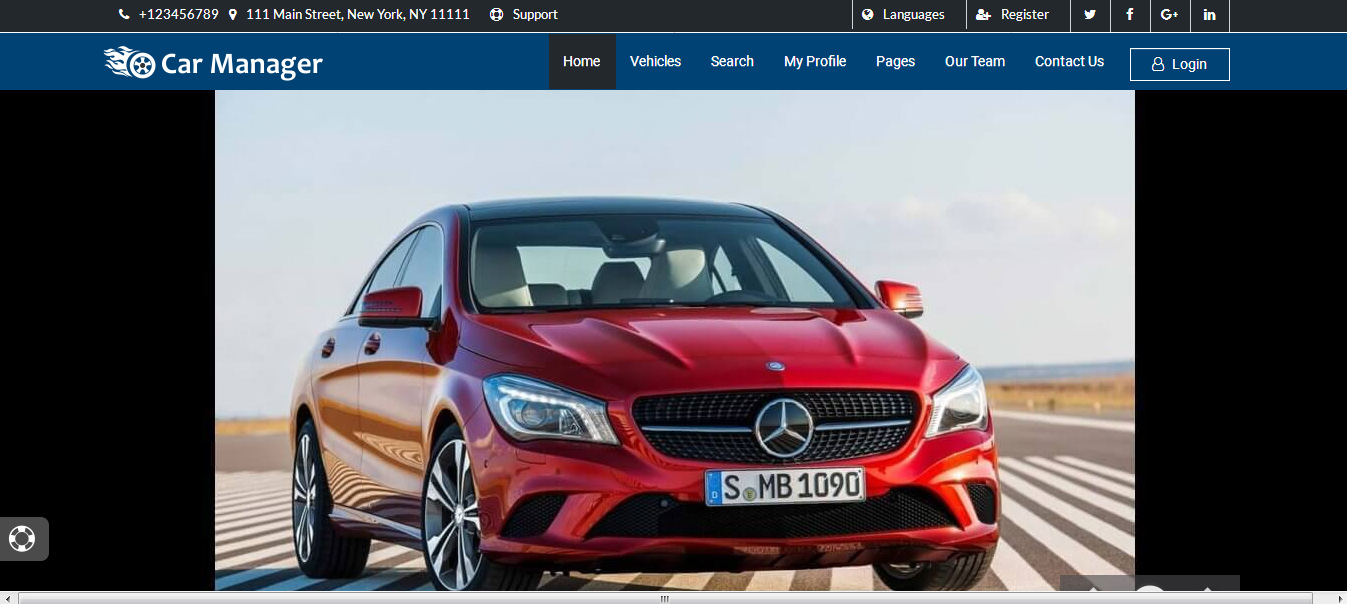The width and height of the screenshot is (1347, 604).
Task: Click the address 111 Main Street, New York
Action: (357, 15)
